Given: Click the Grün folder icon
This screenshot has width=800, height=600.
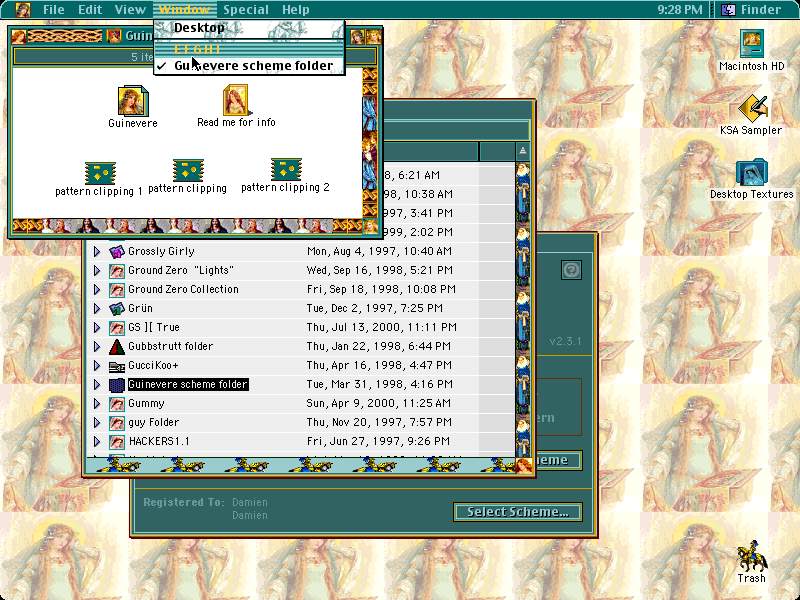Looking at the screenshot, I should click(117, 308).
